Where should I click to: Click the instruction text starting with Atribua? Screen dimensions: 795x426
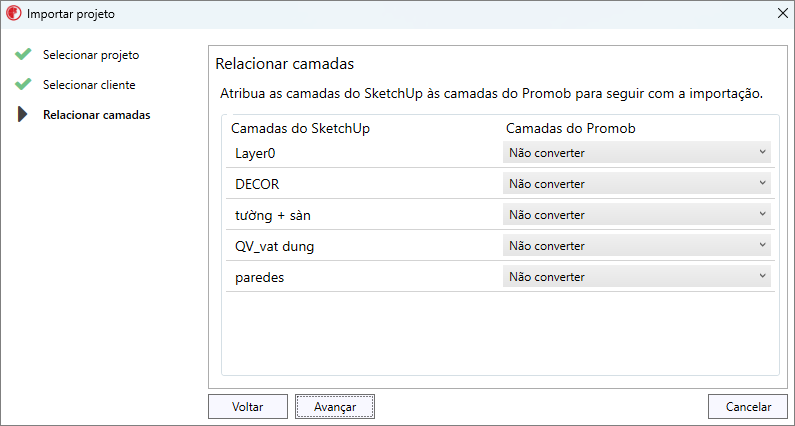coord(492,94)
